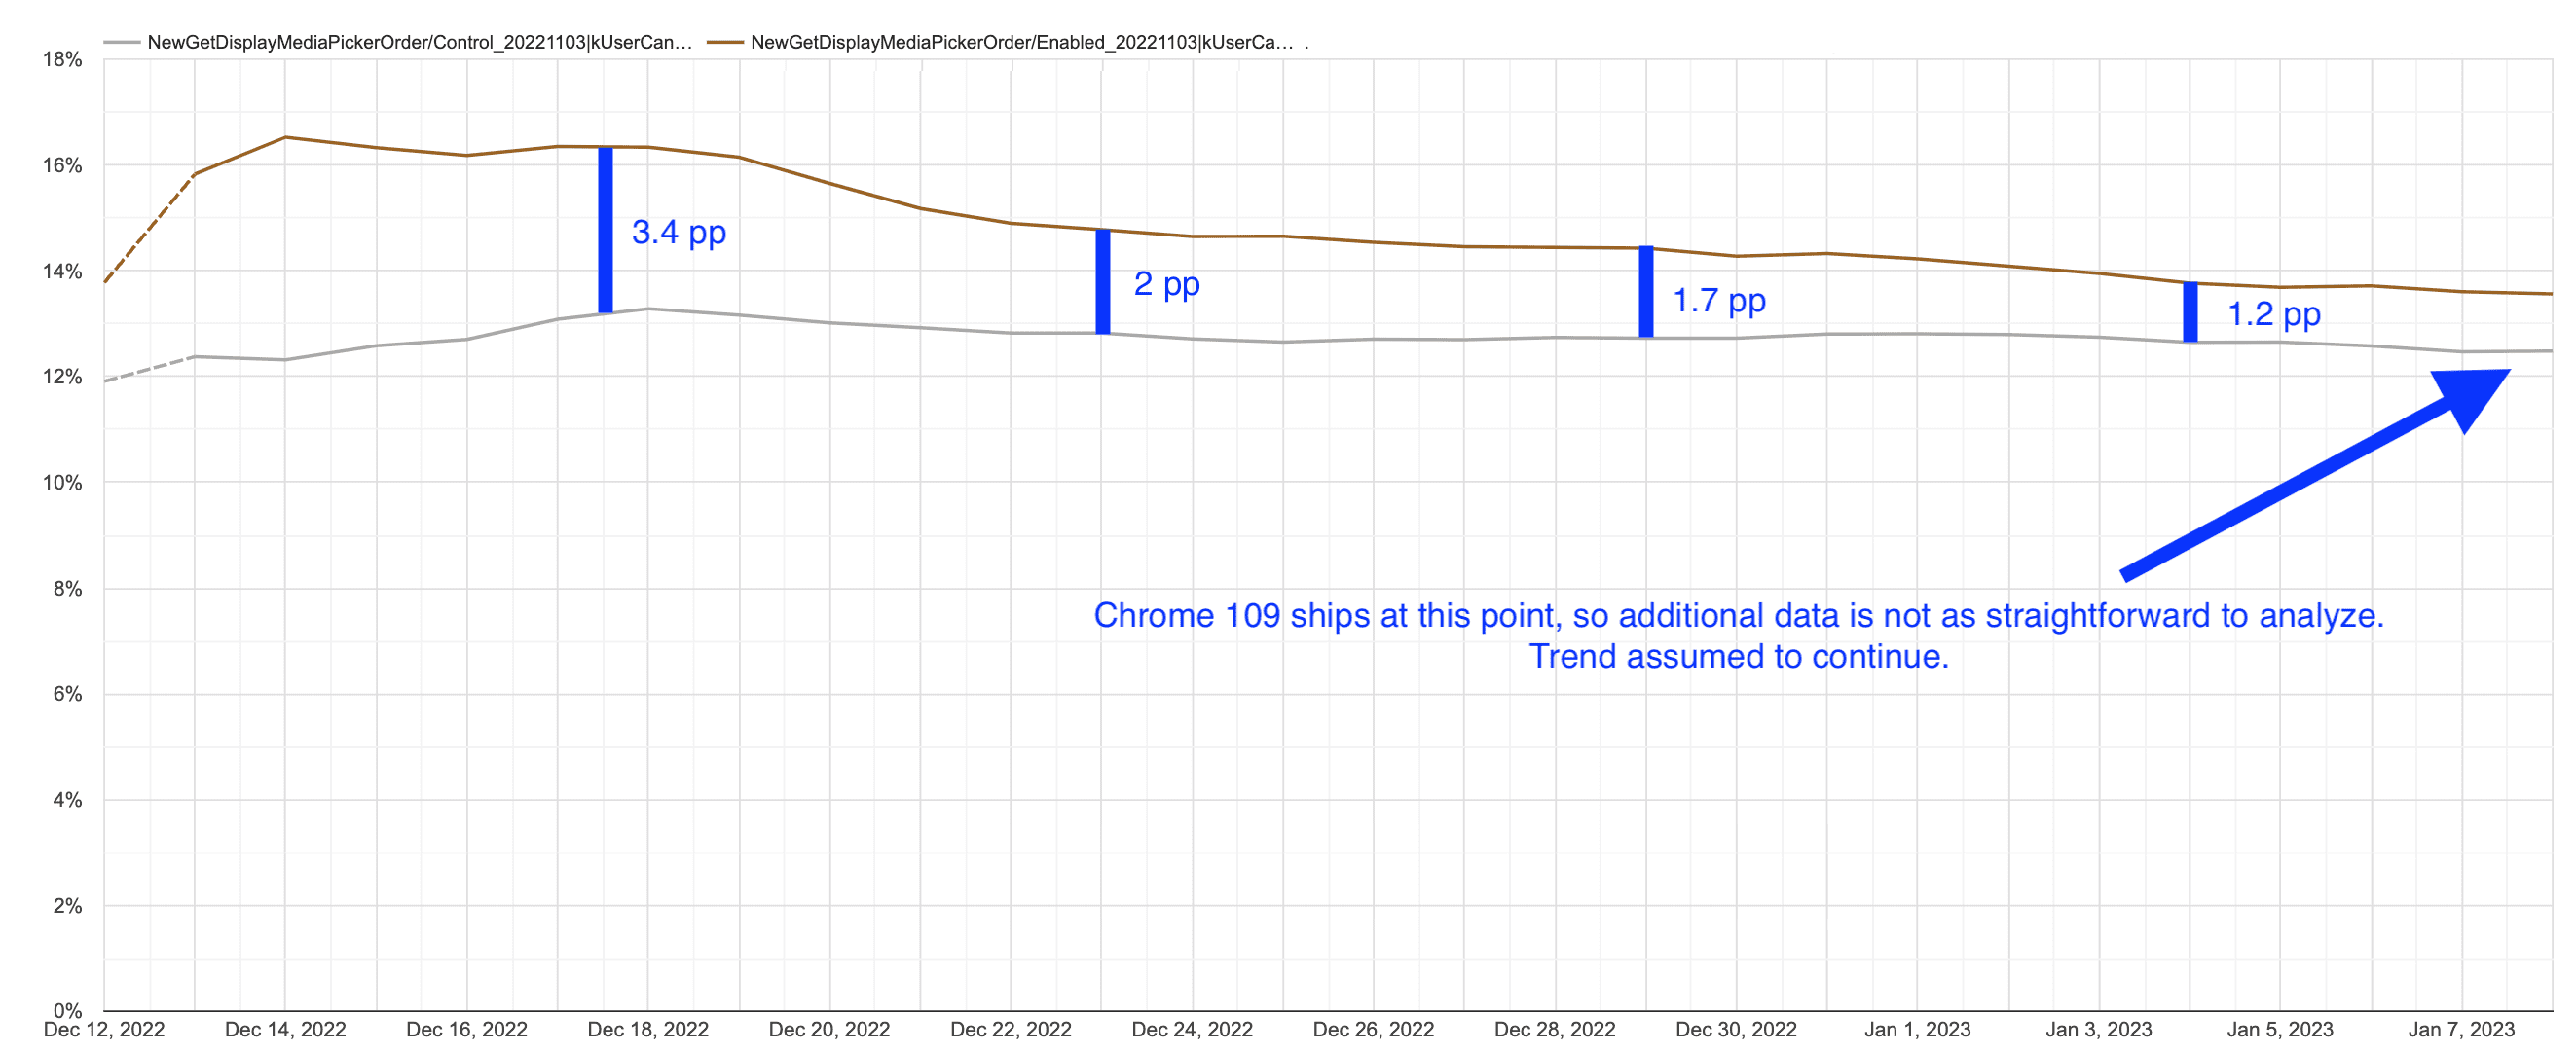Click the Dec 28, 2022 x-axis label
2576x1053 pixels.
[1555, 1029]
